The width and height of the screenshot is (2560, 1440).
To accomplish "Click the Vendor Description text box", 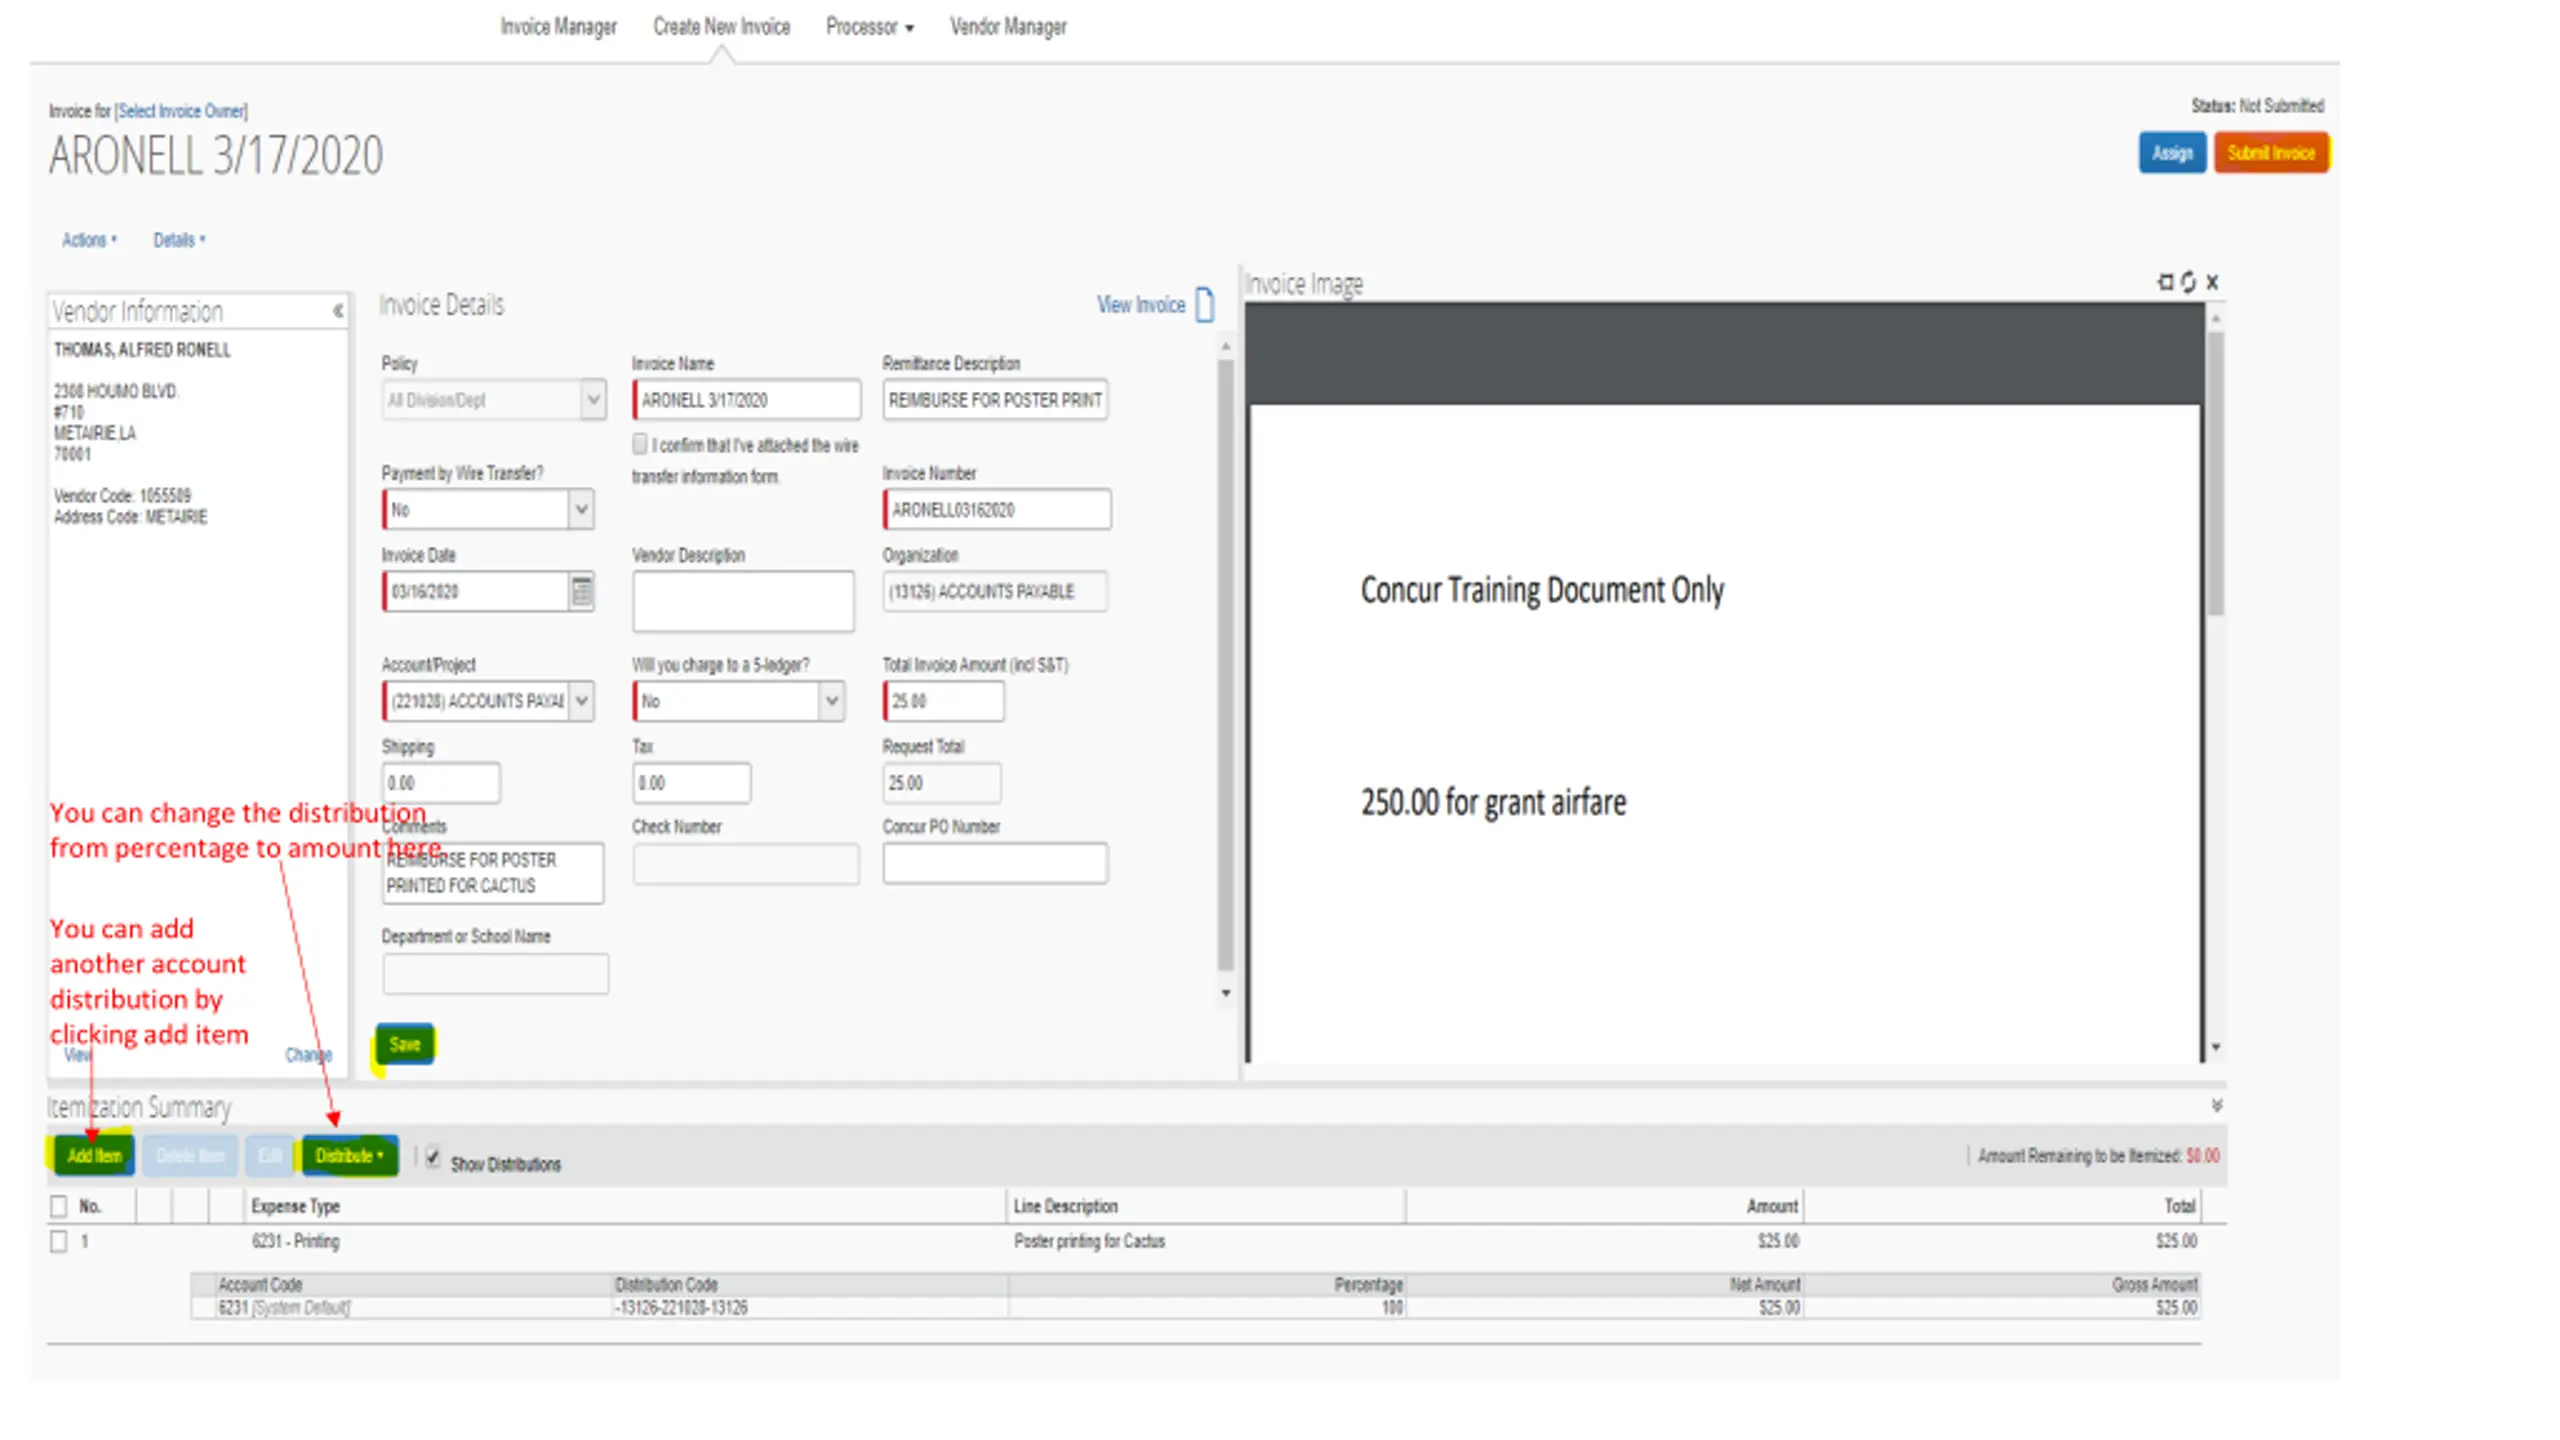I will click(743, 600).
